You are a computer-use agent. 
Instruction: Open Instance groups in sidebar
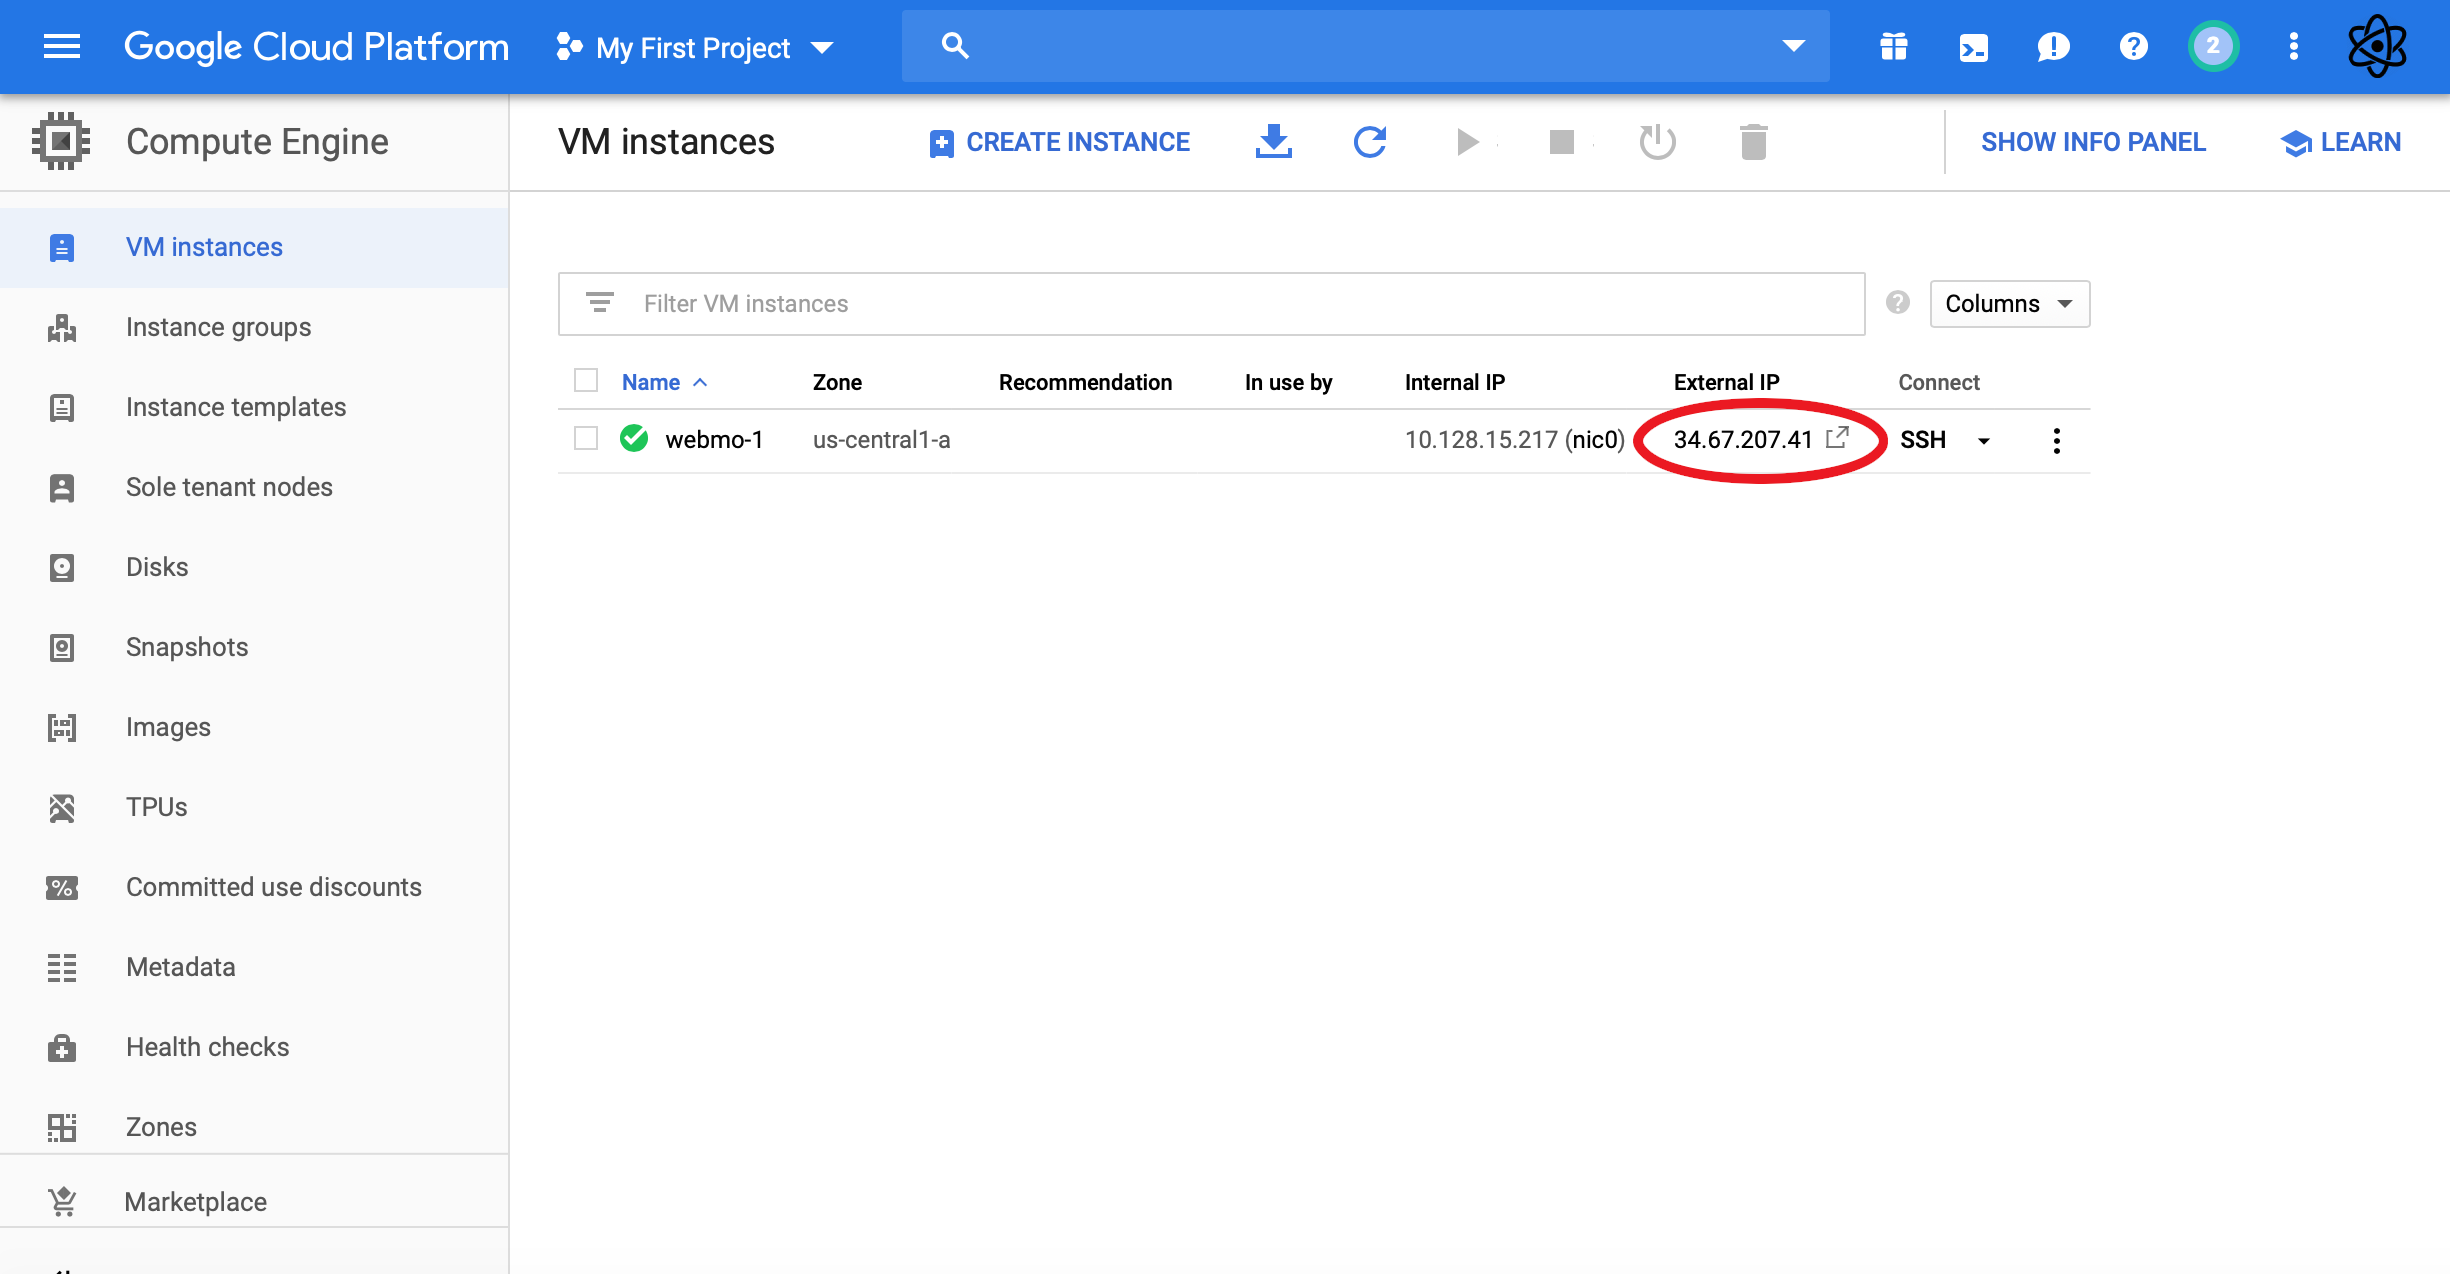254,327
